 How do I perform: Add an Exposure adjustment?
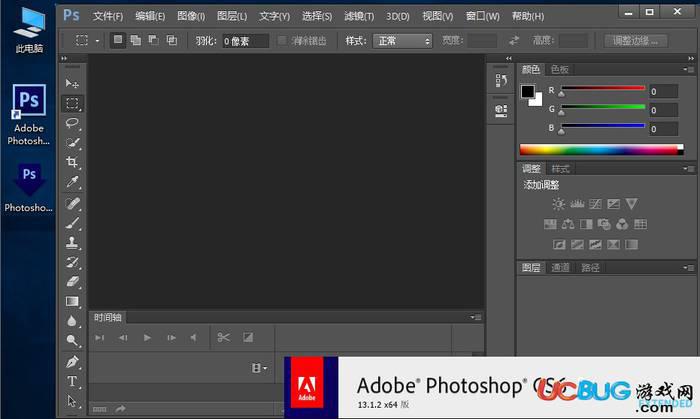[613, 204]
